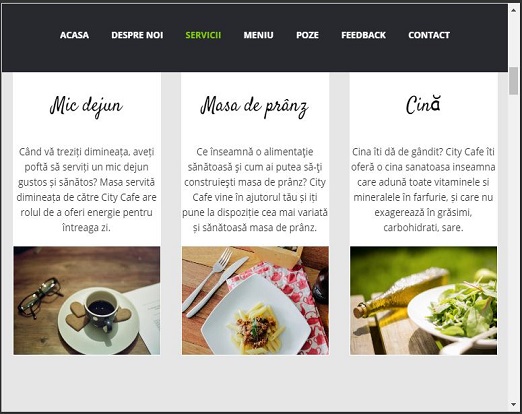Select the SERVICII menu item
The image size is (522, 414).
click(203, 35)
